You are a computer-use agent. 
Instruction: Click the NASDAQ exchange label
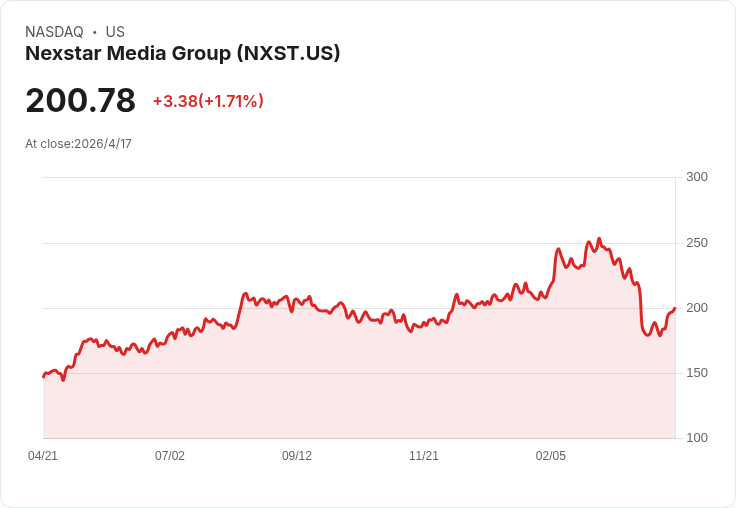tap(54, 32)
